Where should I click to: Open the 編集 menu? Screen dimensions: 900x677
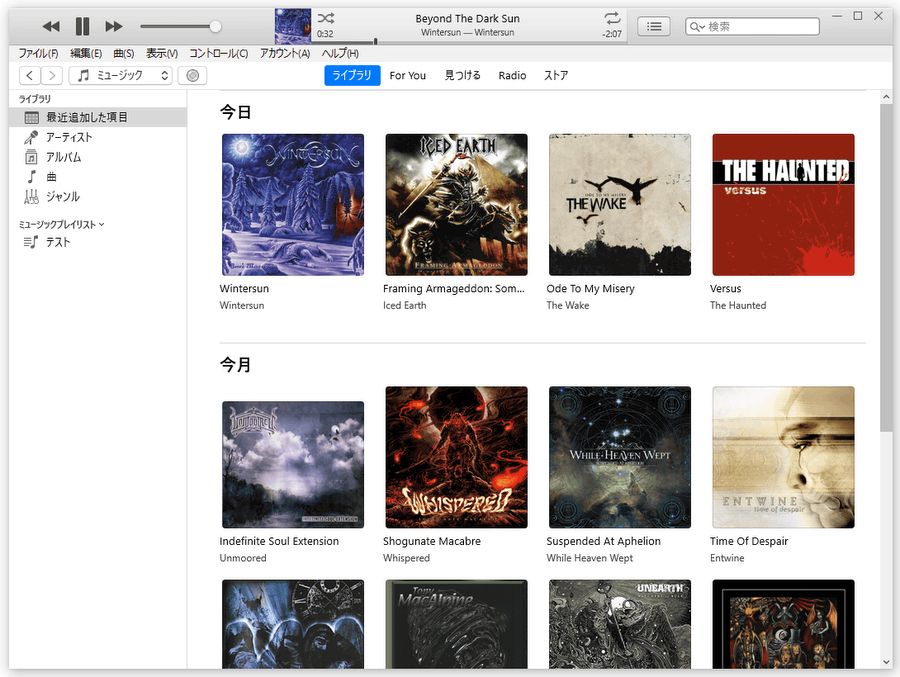tap(86, 53)
